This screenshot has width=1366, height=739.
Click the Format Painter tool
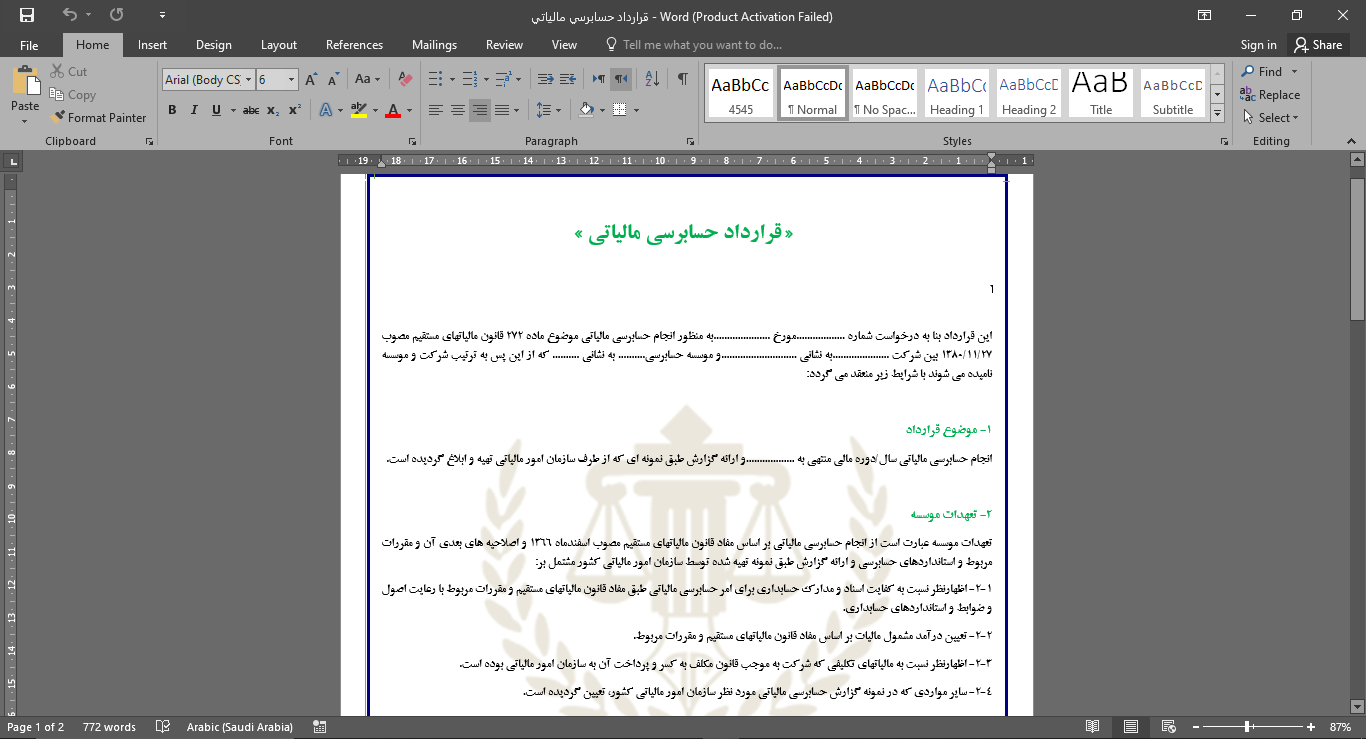pos(98,117)
